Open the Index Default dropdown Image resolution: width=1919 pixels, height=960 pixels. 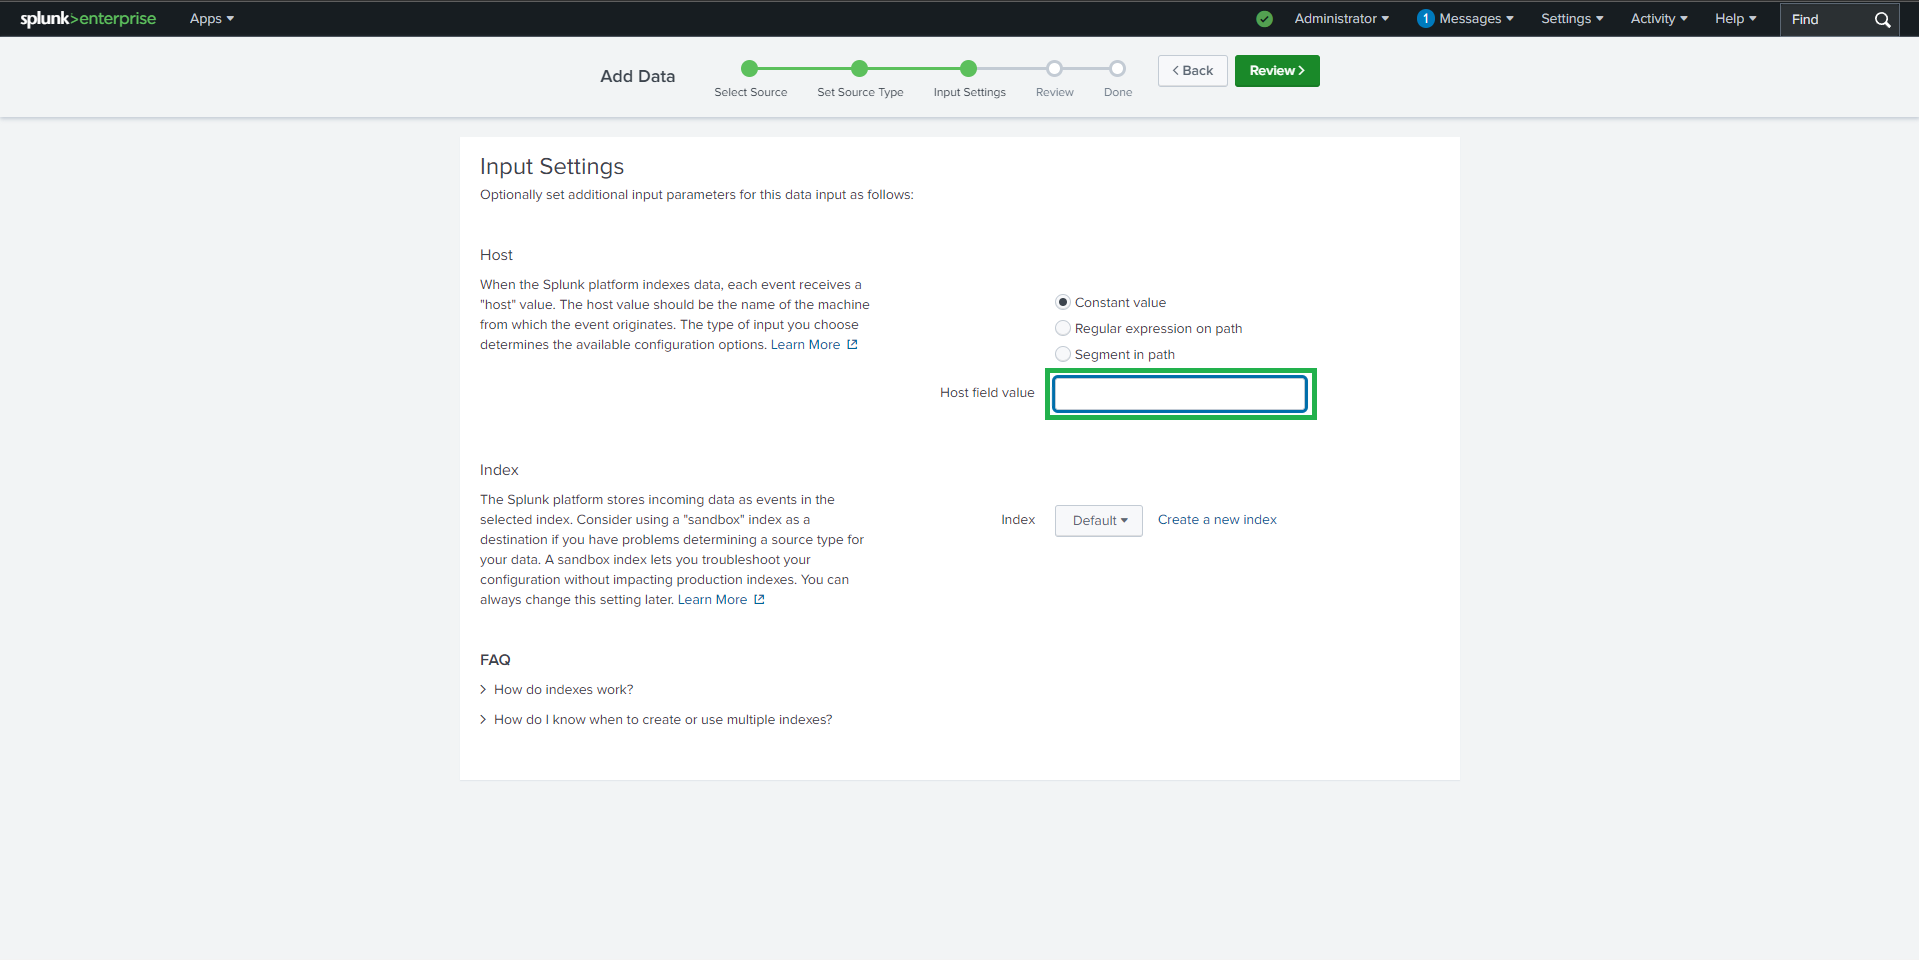point(1098,520)
